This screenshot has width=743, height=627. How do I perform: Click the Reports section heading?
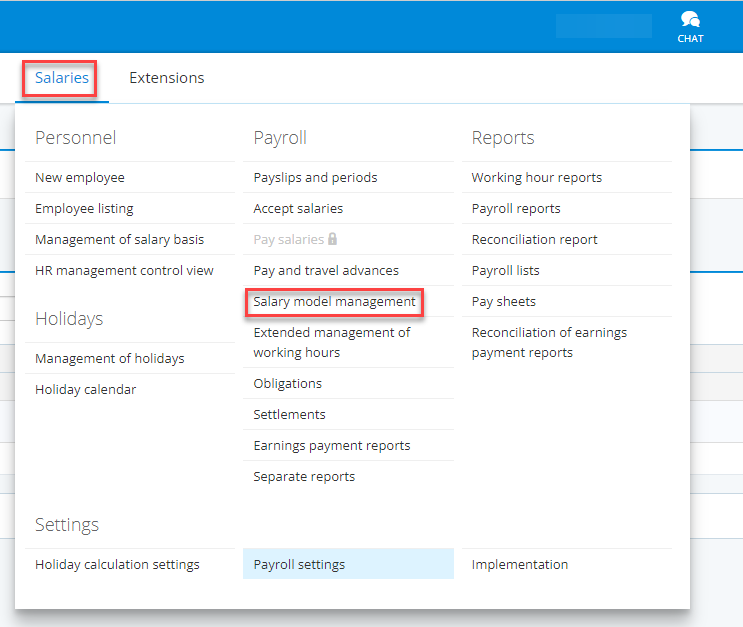pyautogui.click(x=503, y=138)
